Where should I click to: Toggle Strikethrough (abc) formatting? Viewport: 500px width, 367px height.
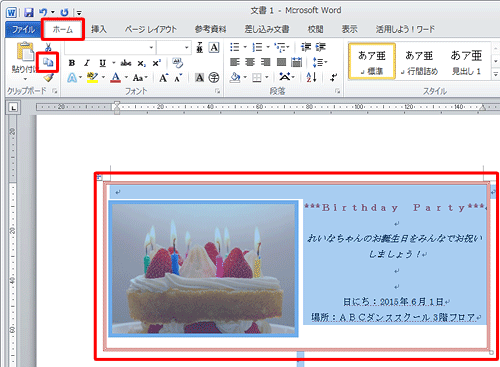coord(126,63)
